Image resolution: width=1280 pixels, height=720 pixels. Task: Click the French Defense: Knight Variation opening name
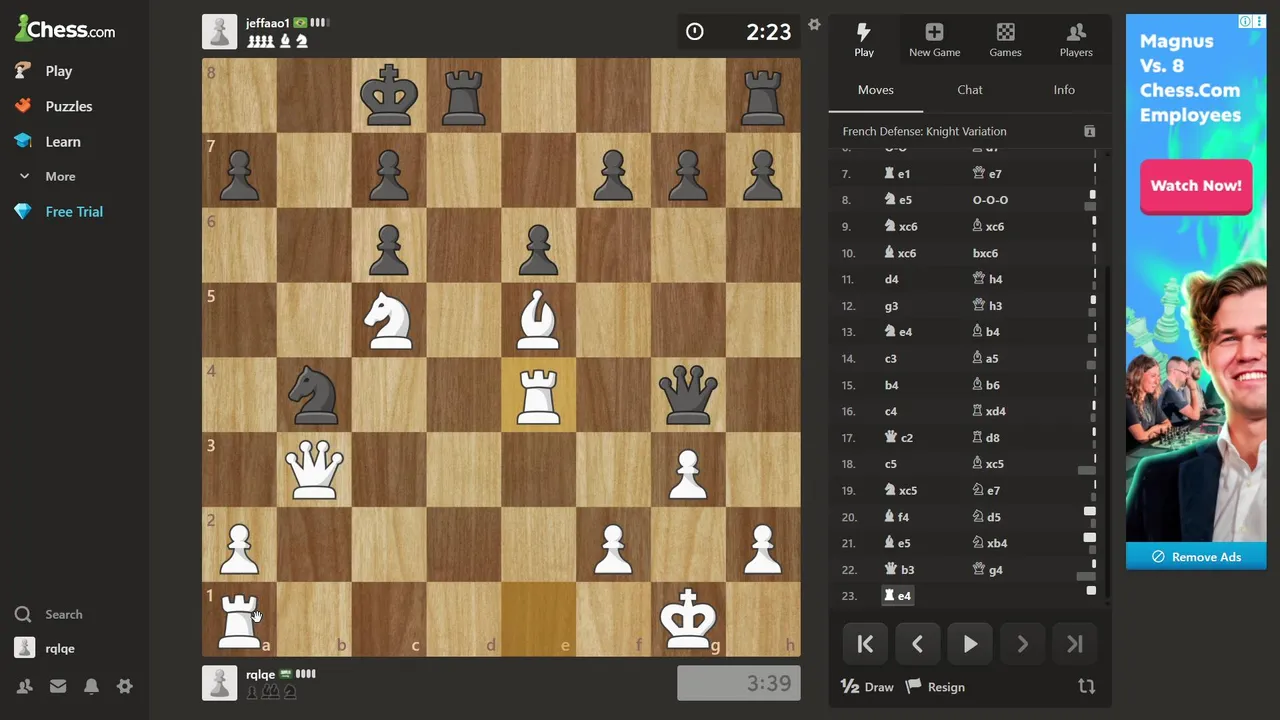pos(925,131)
